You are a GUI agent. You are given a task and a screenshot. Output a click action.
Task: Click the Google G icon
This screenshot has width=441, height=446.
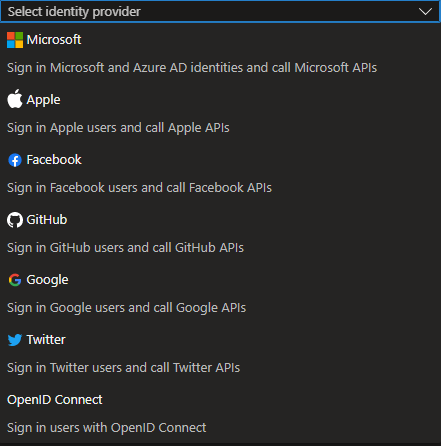tap(15, 280)
